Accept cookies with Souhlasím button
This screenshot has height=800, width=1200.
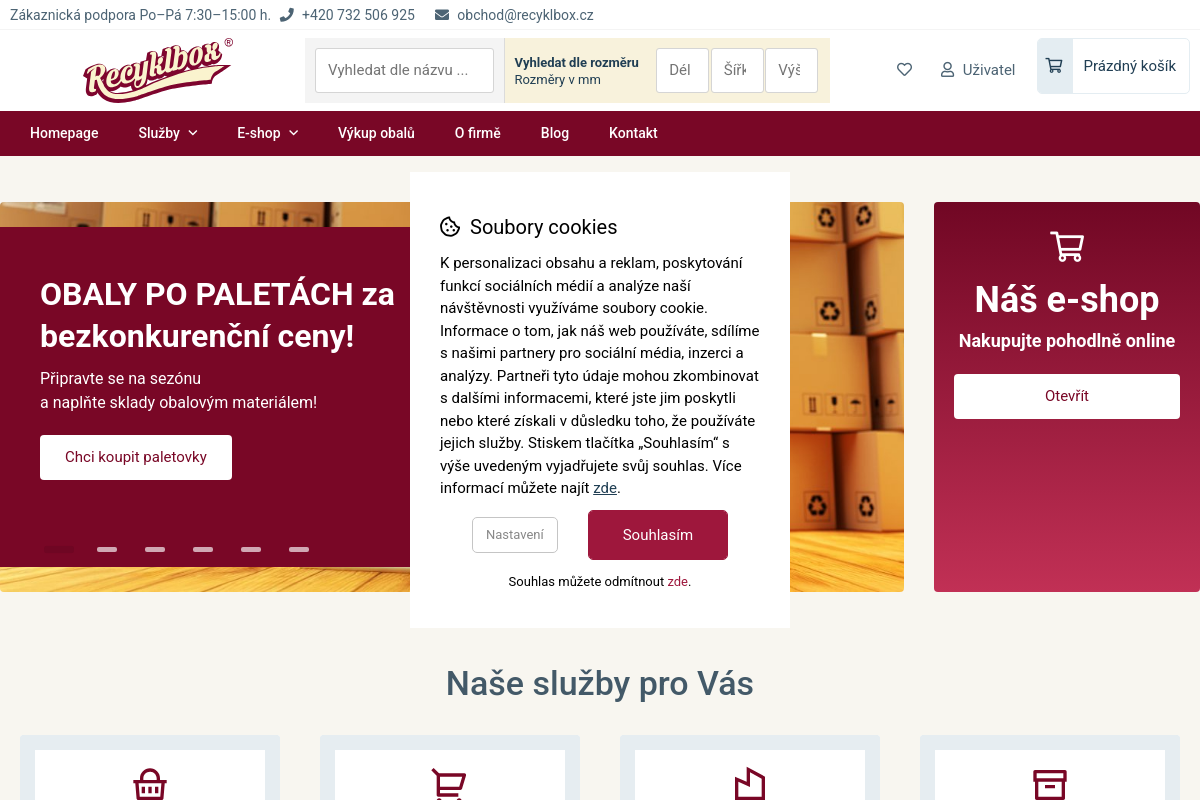click(x=658, y=535)
